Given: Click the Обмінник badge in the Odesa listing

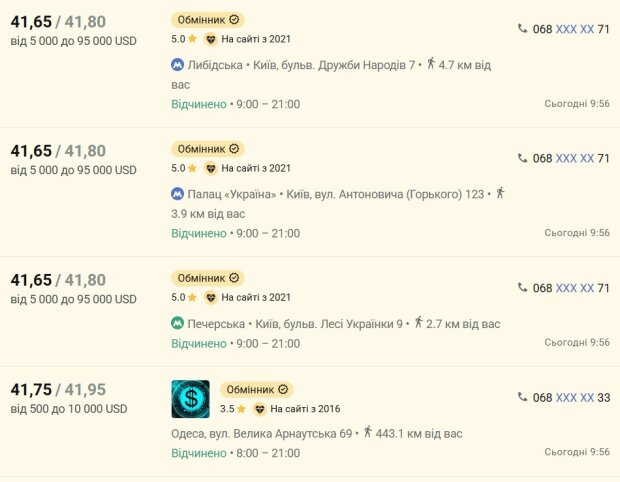Looking at the screenshot, I should pos(257,389).
